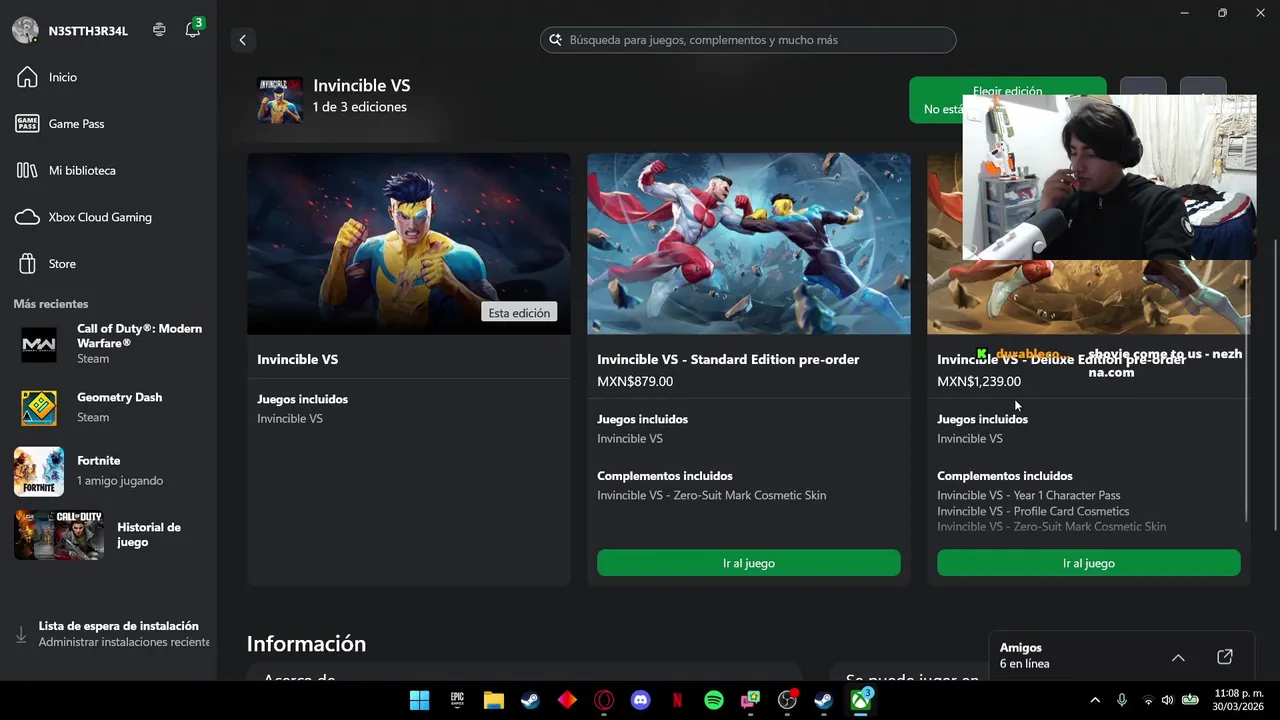1280x720 pixels.
Task: Click the red diamond app in taskbar
Action: tap(567, 700)
